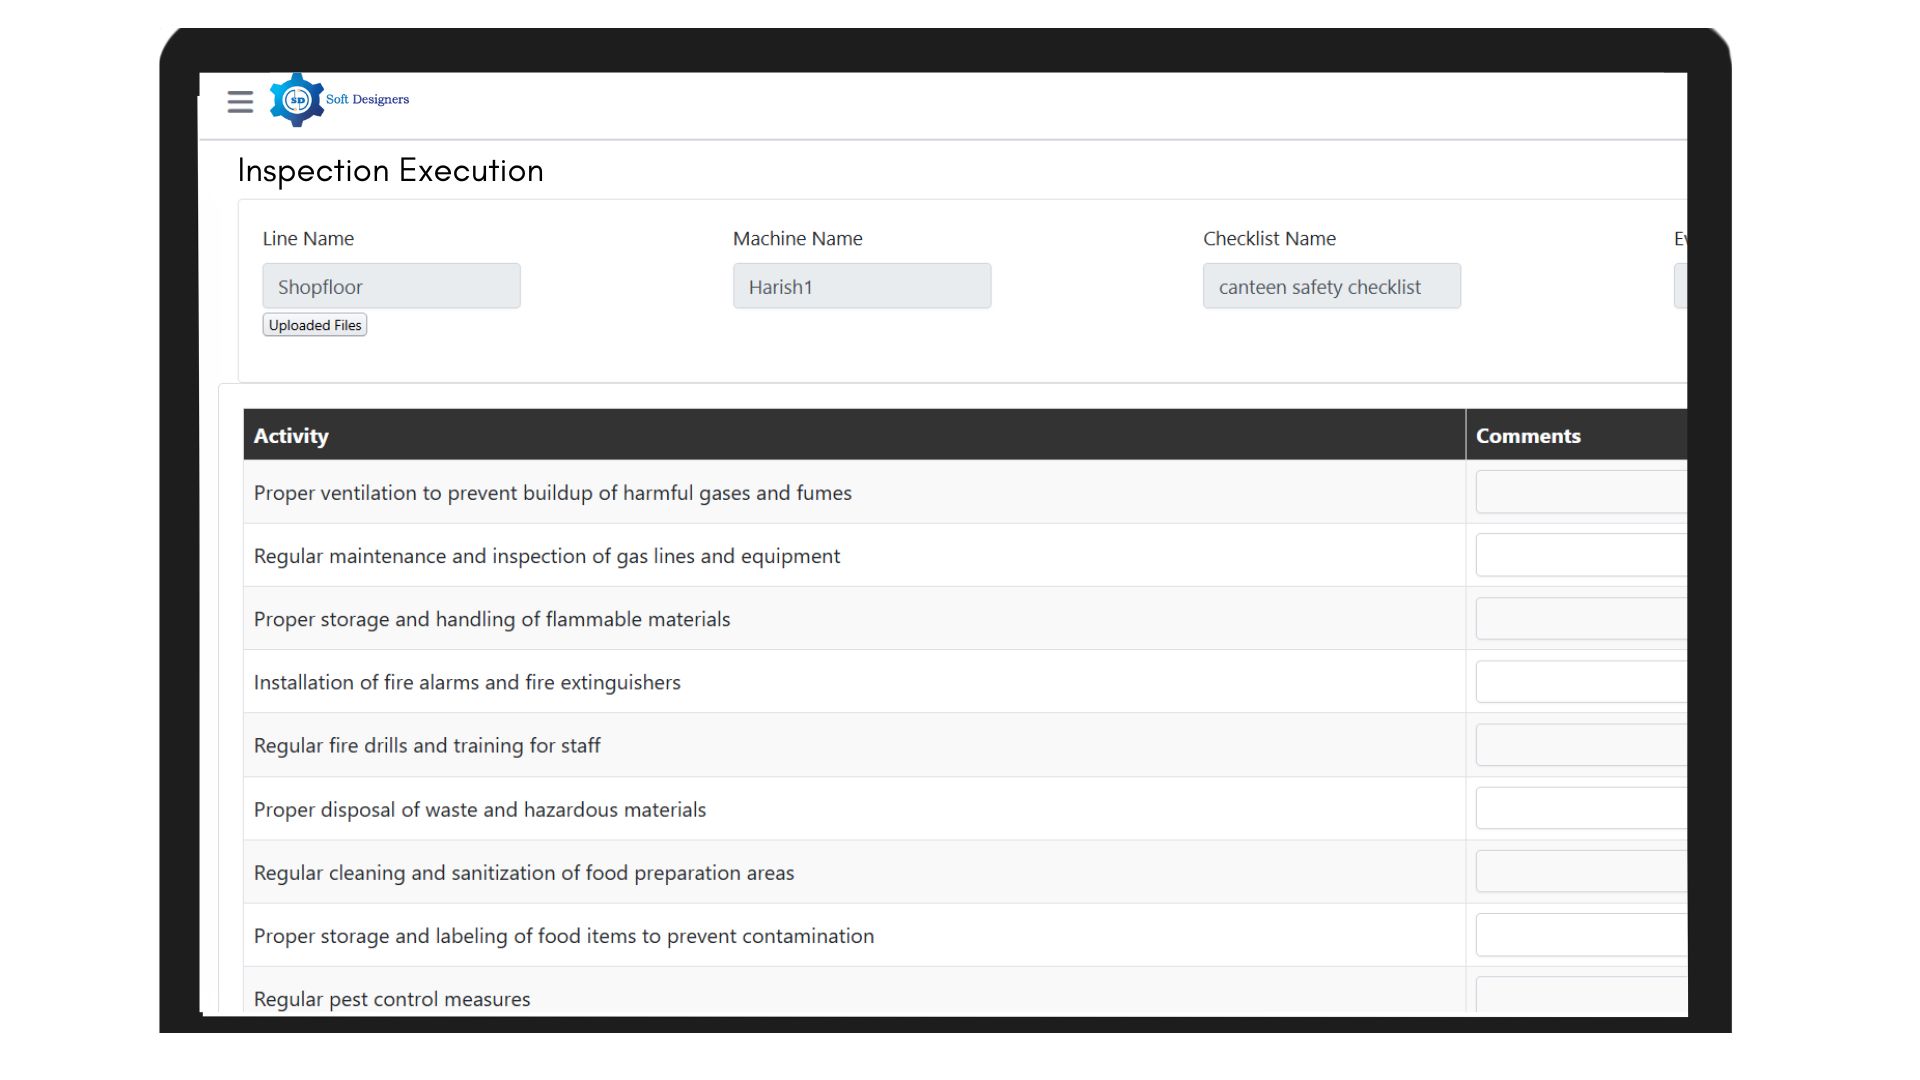The height and width of the screenshot is (1080, 1920).
Task: Click the Soft Designers gear logo
Action: (296, 100)
